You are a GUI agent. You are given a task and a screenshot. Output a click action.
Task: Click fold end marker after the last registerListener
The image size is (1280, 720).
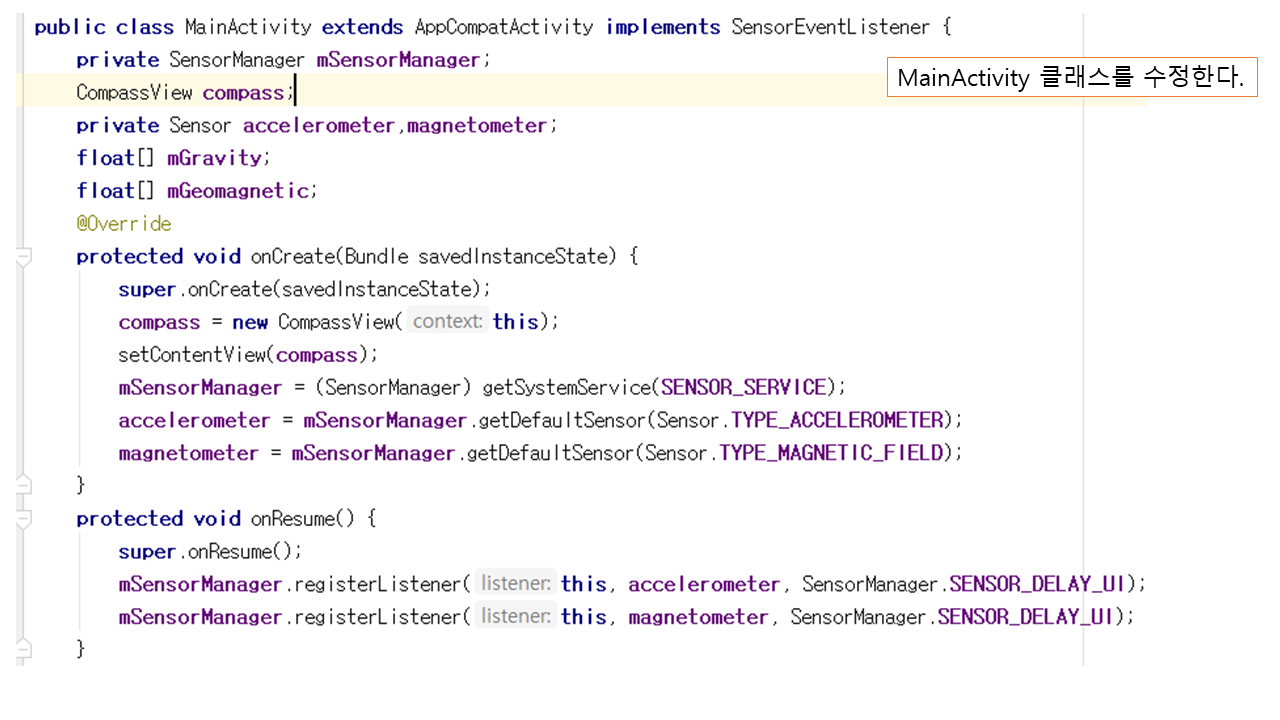point(24,649)
